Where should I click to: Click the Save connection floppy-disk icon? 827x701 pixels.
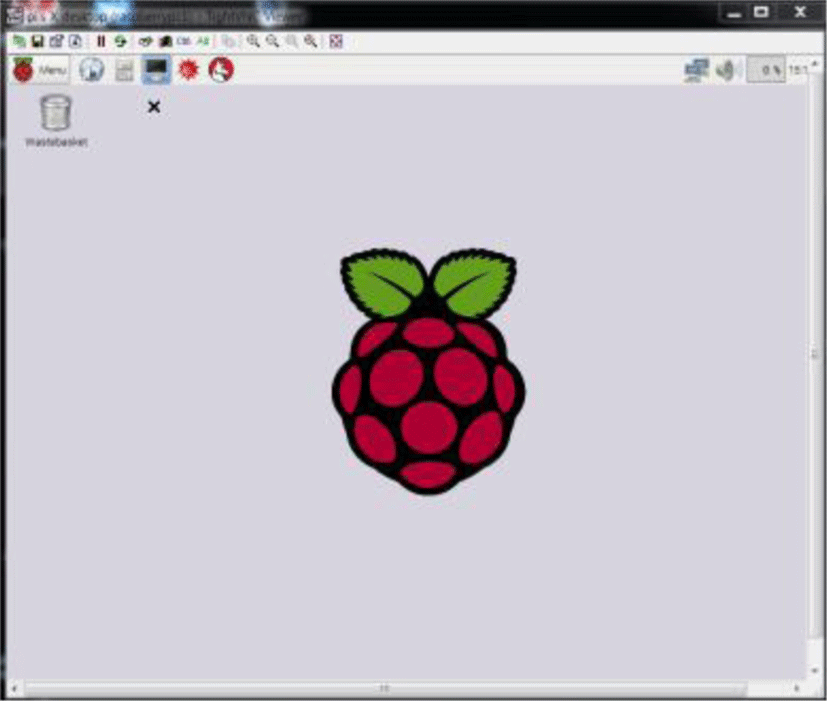click(37, 41)
